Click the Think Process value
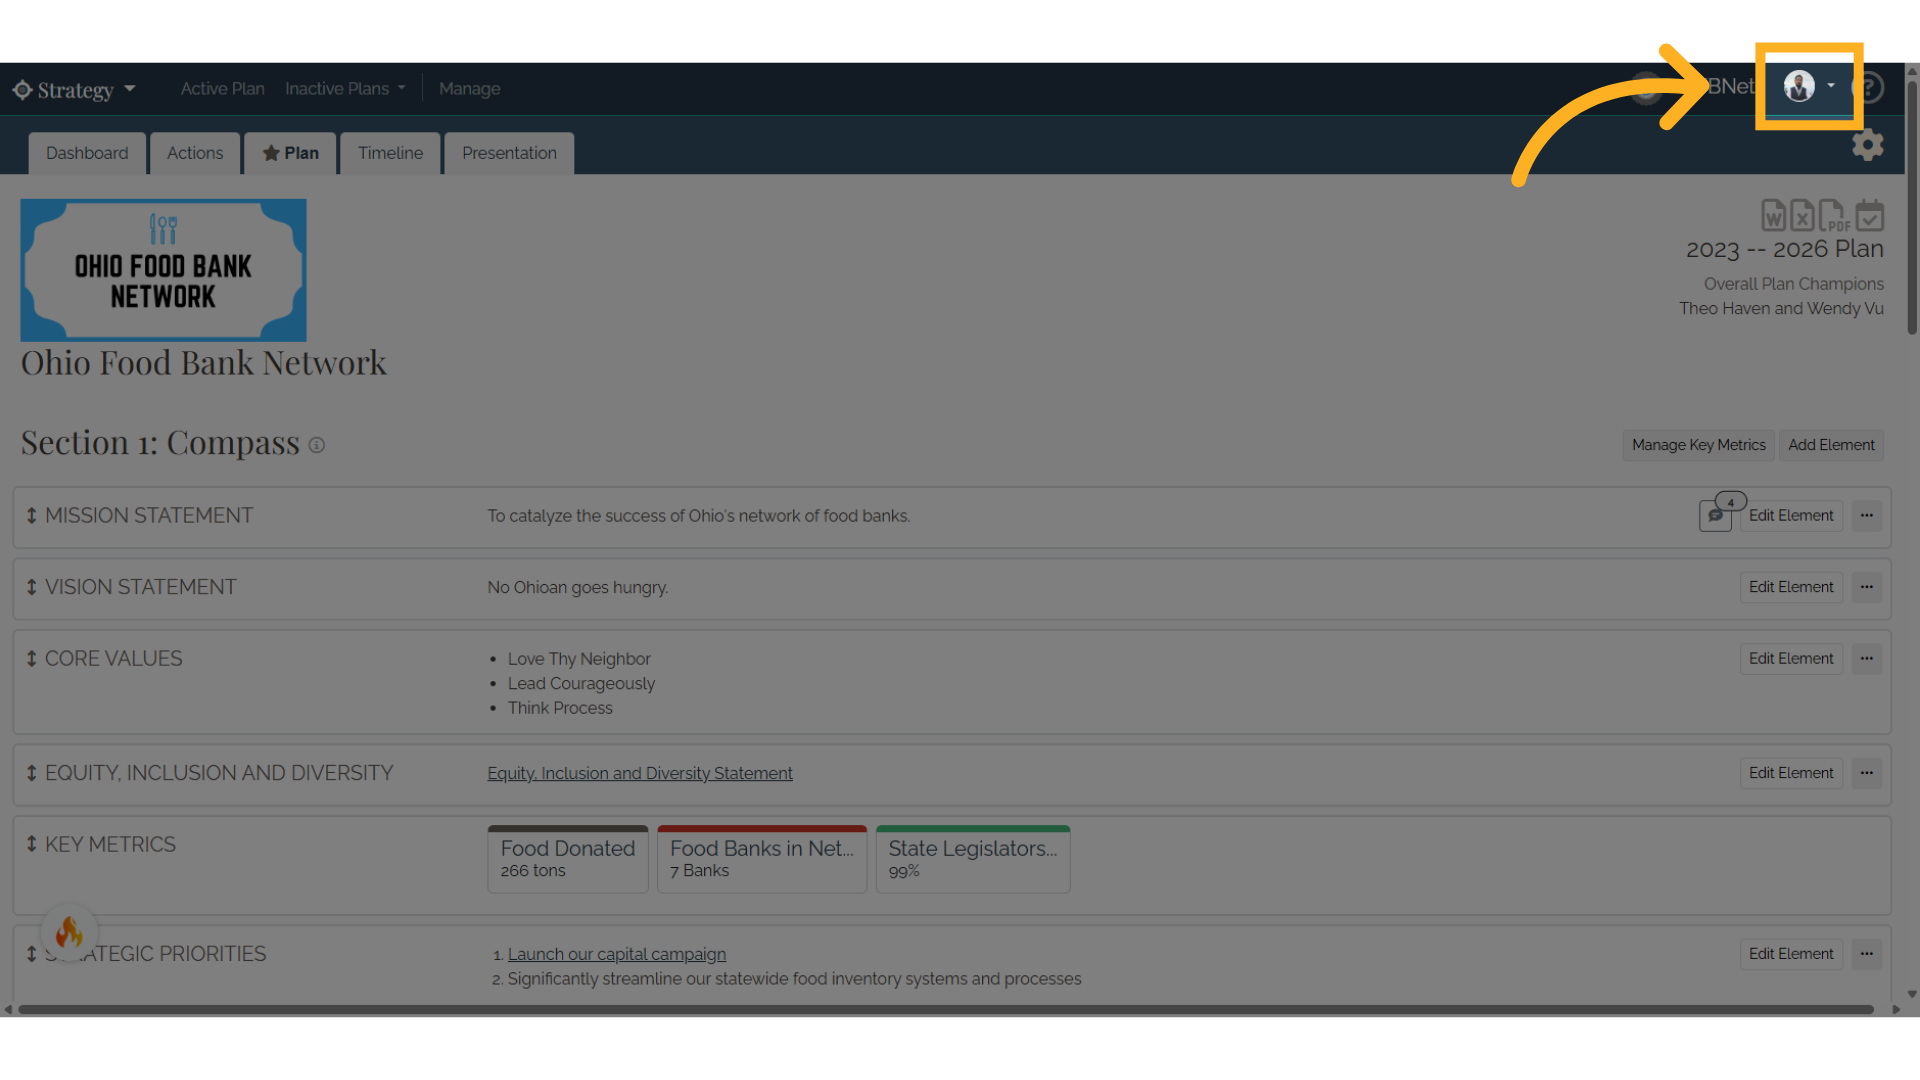Image resolution: width=1920 pixels, height=1080 pixels. pos(560,708)
